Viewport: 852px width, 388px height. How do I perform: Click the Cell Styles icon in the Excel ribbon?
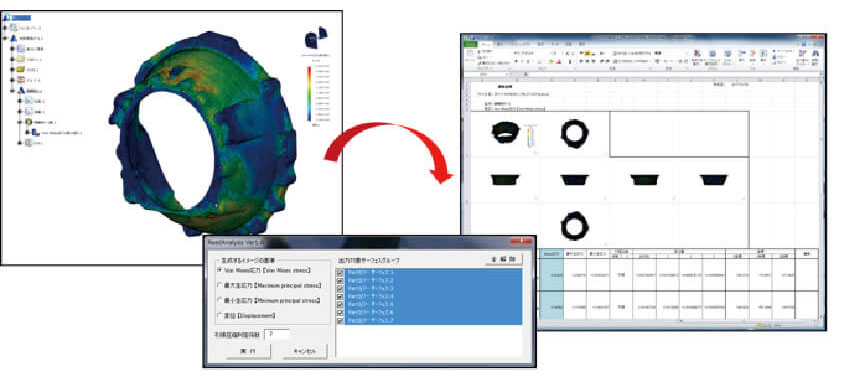pyautogui.click(x=727, y=54)
